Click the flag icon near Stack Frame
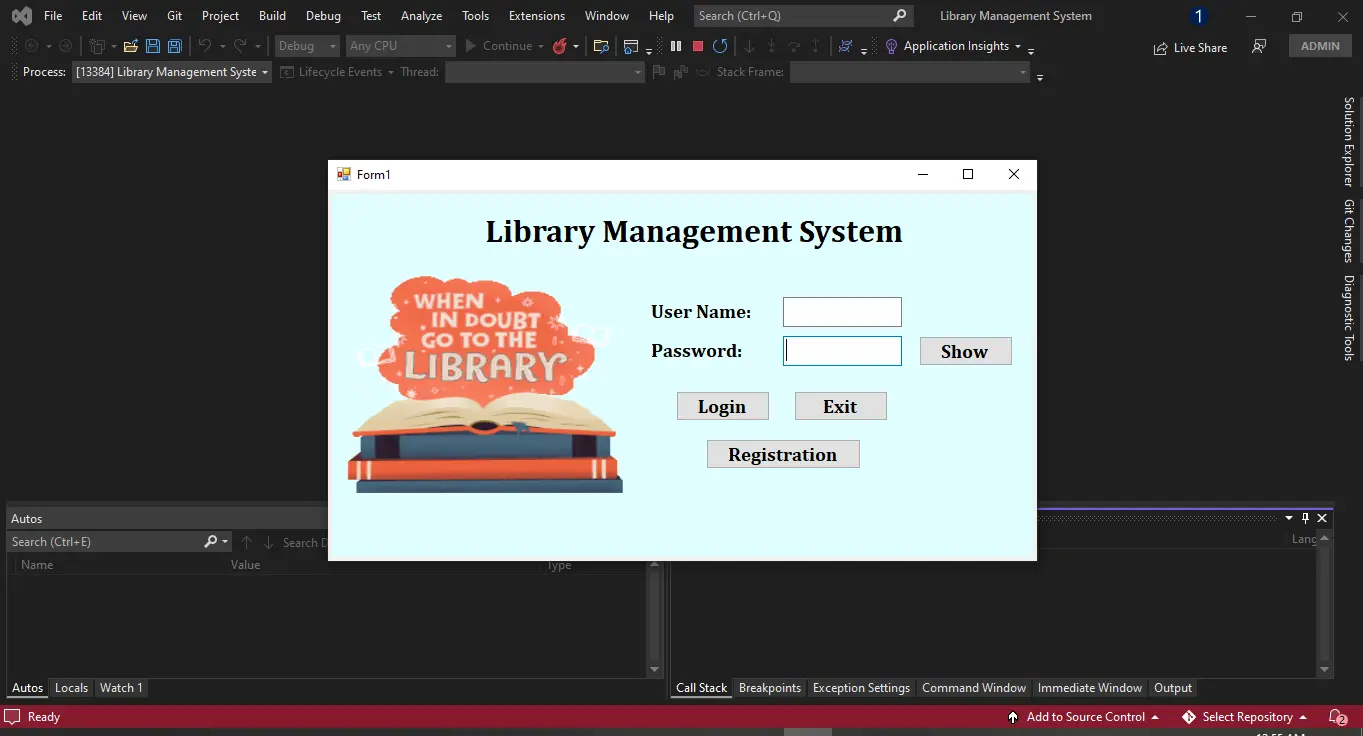 click(x=658, y=72)
